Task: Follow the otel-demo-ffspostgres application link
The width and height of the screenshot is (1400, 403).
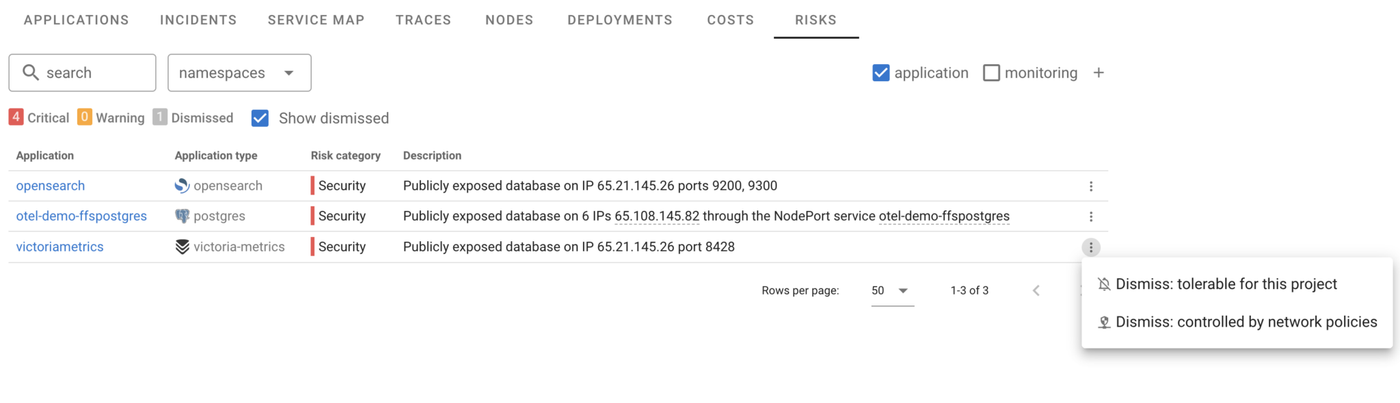Action: click(x=81, y=216)
